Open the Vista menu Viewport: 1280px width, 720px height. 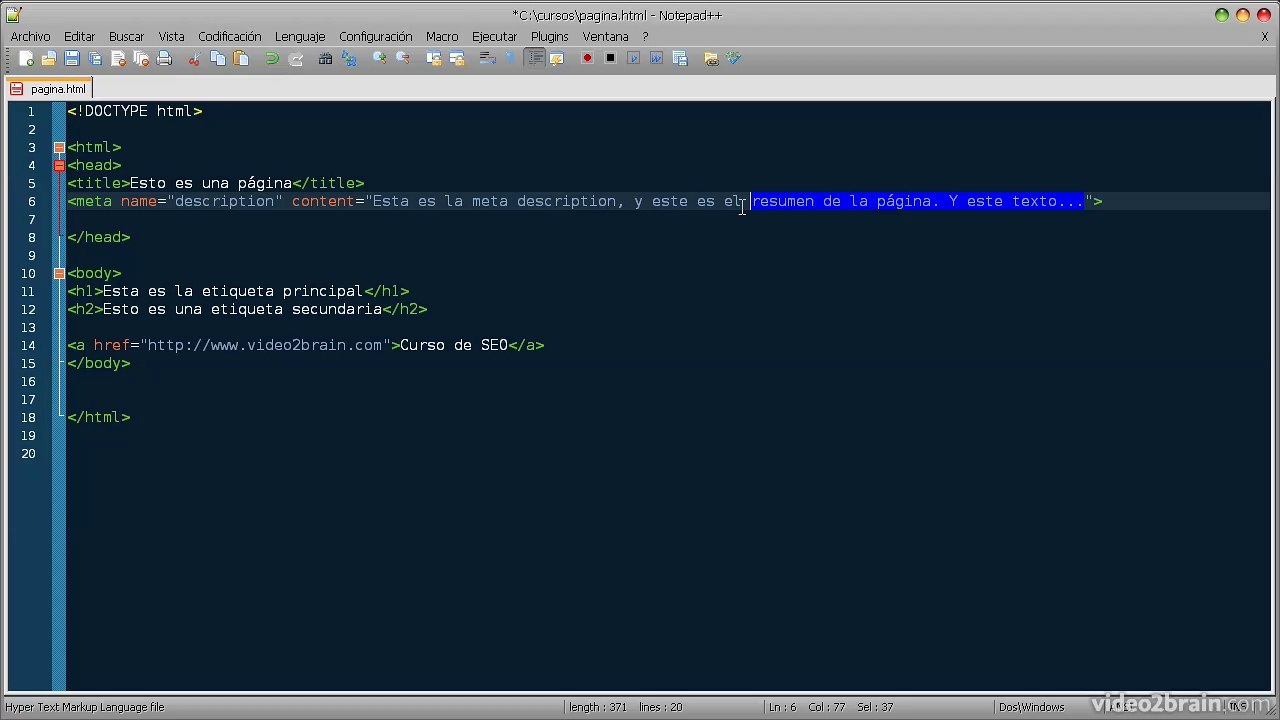[171, 37]
